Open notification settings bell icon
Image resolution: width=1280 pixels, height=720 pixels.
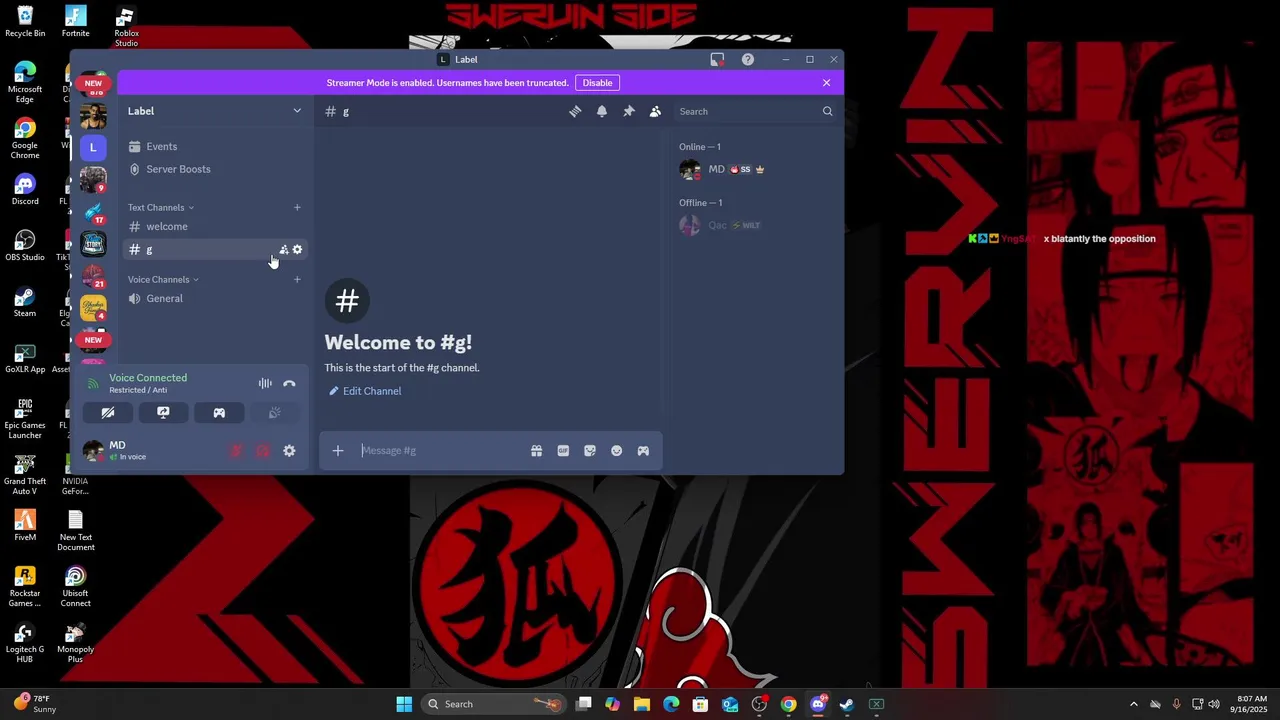(602, 111)
